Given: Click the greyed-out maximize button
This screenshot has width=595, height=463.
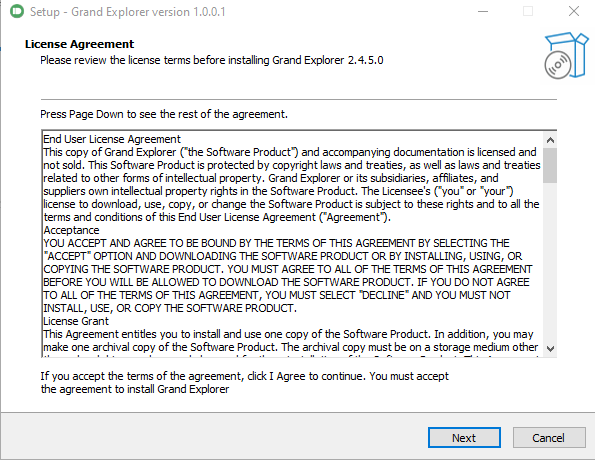Looking at the screenshot, I should pos(528,11).
